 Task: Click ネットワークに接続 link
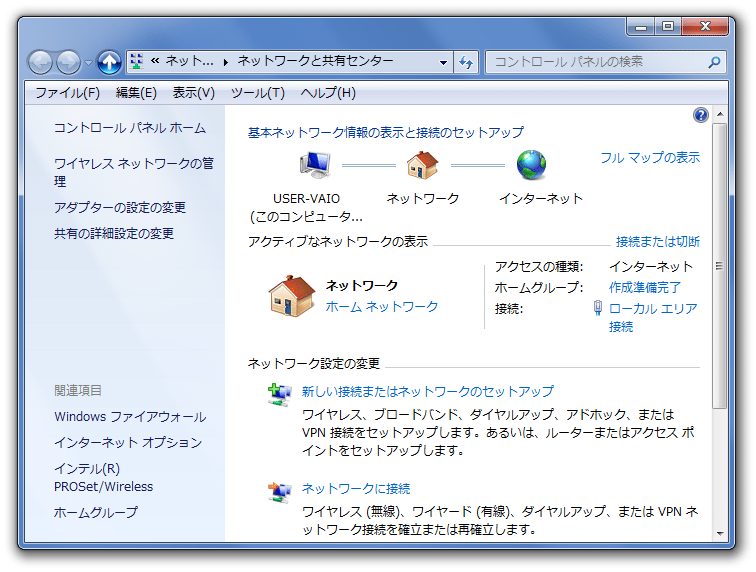tap(356, 489)
